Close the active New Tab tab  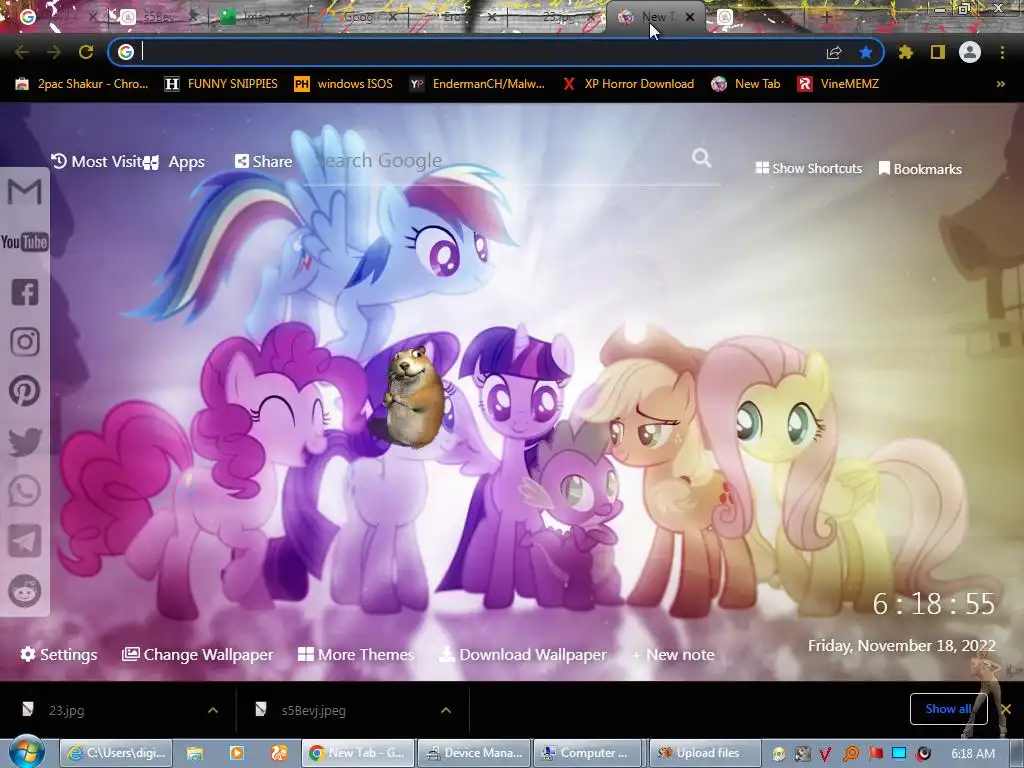[690, 18]
